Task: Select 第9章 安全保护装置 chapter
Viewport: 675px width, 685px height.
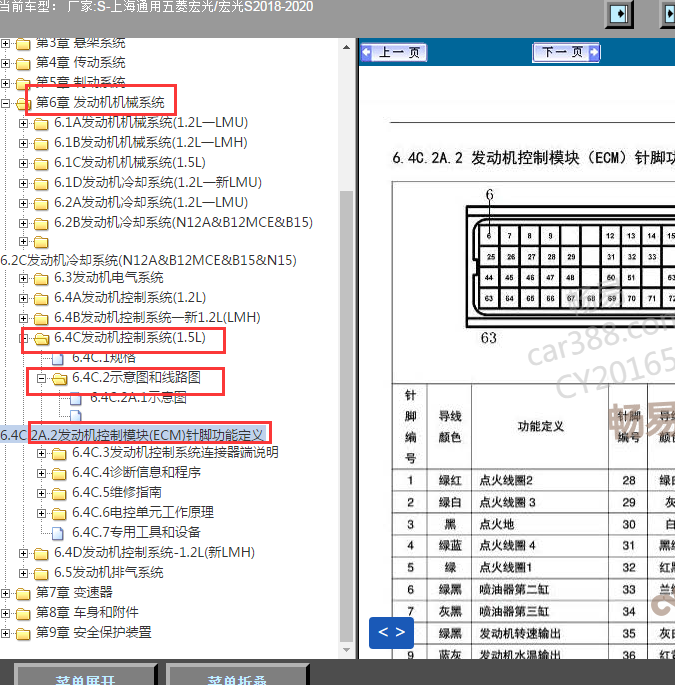Action: [x=94, y=632]
